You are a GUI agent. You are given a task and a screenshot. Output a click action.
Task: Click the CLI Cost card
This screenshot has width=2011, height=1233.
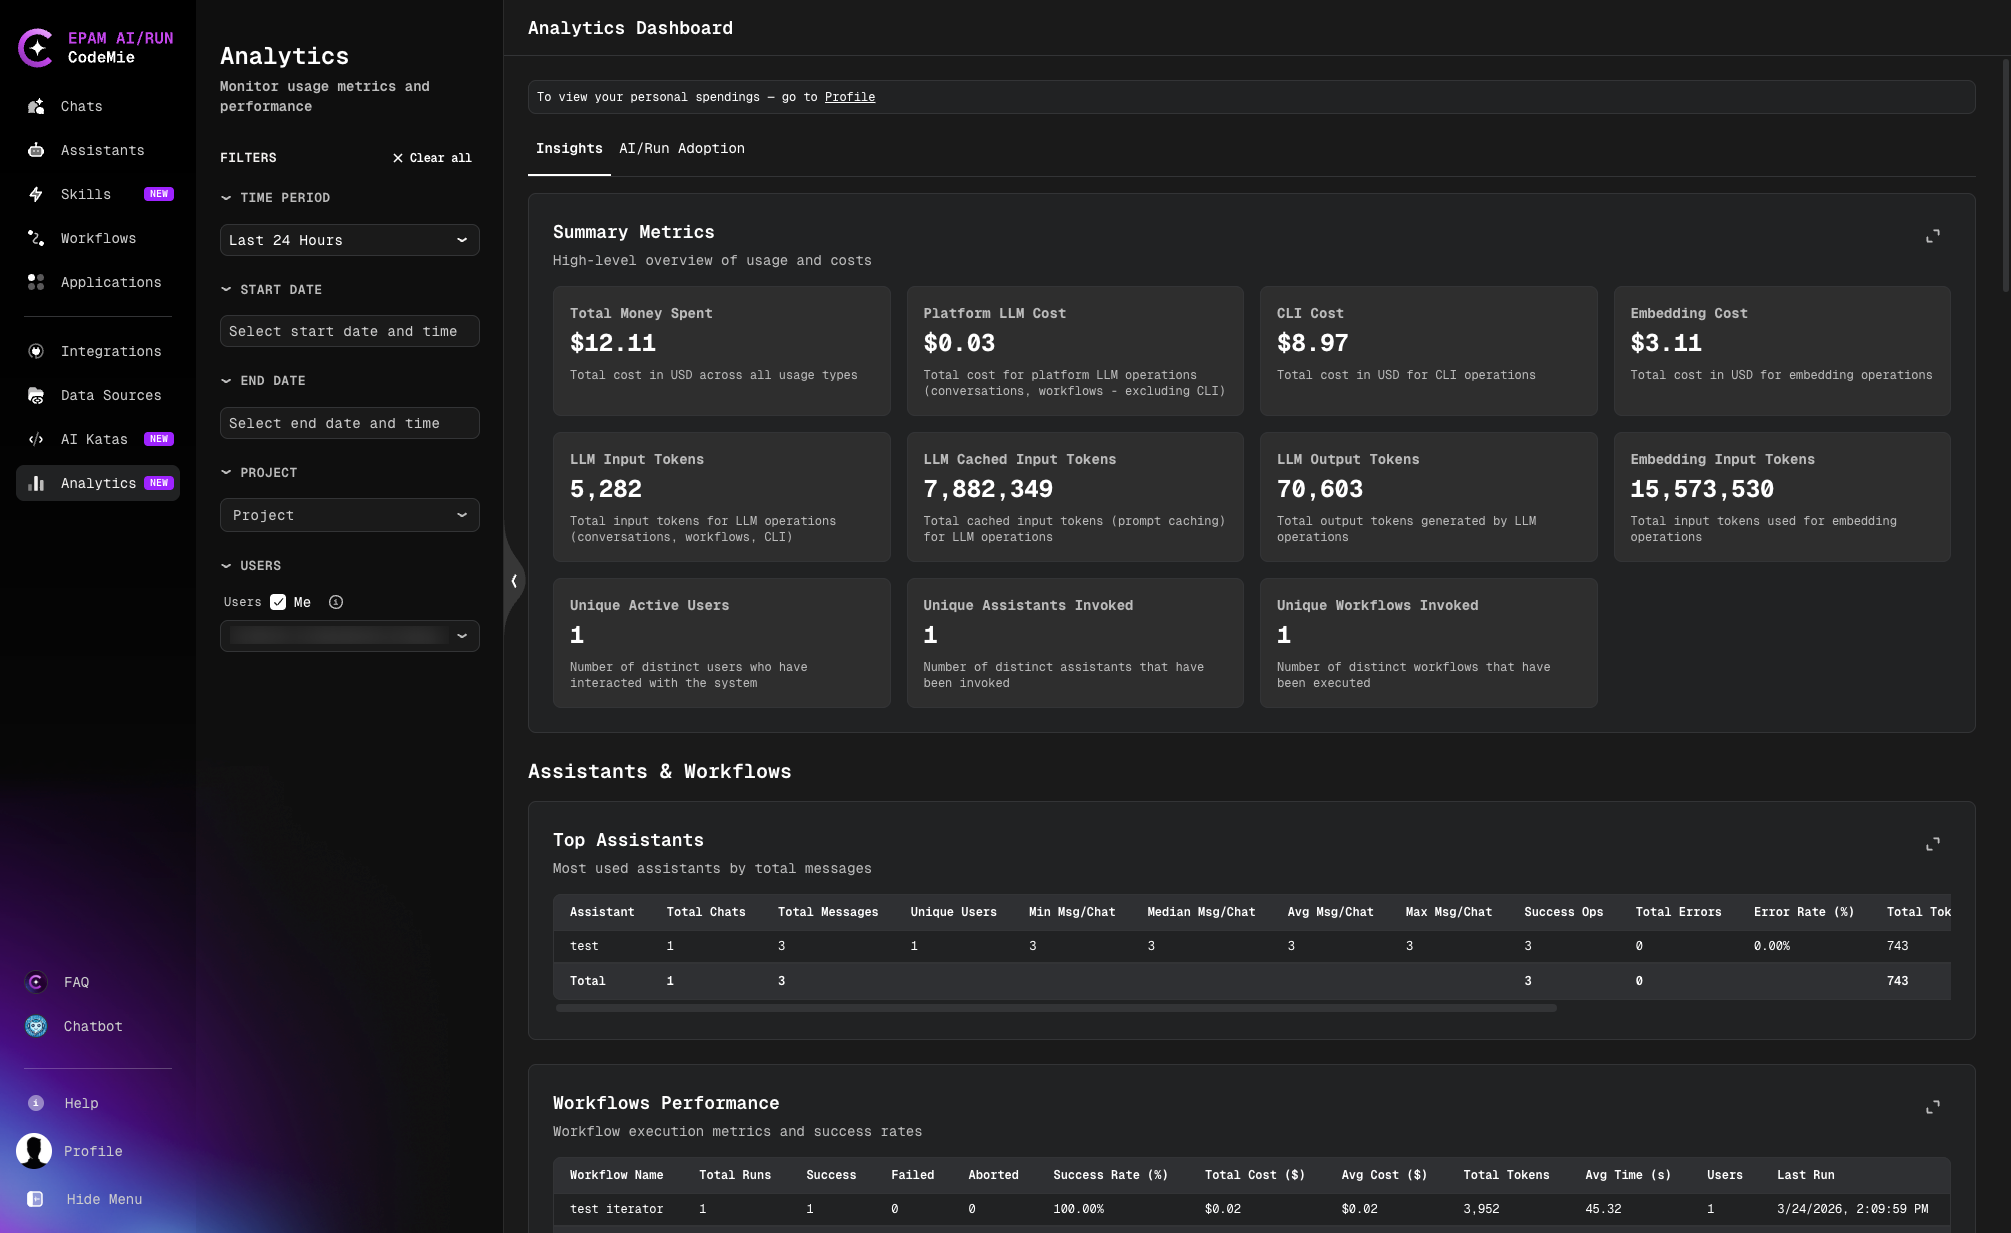click(1428, 351)
